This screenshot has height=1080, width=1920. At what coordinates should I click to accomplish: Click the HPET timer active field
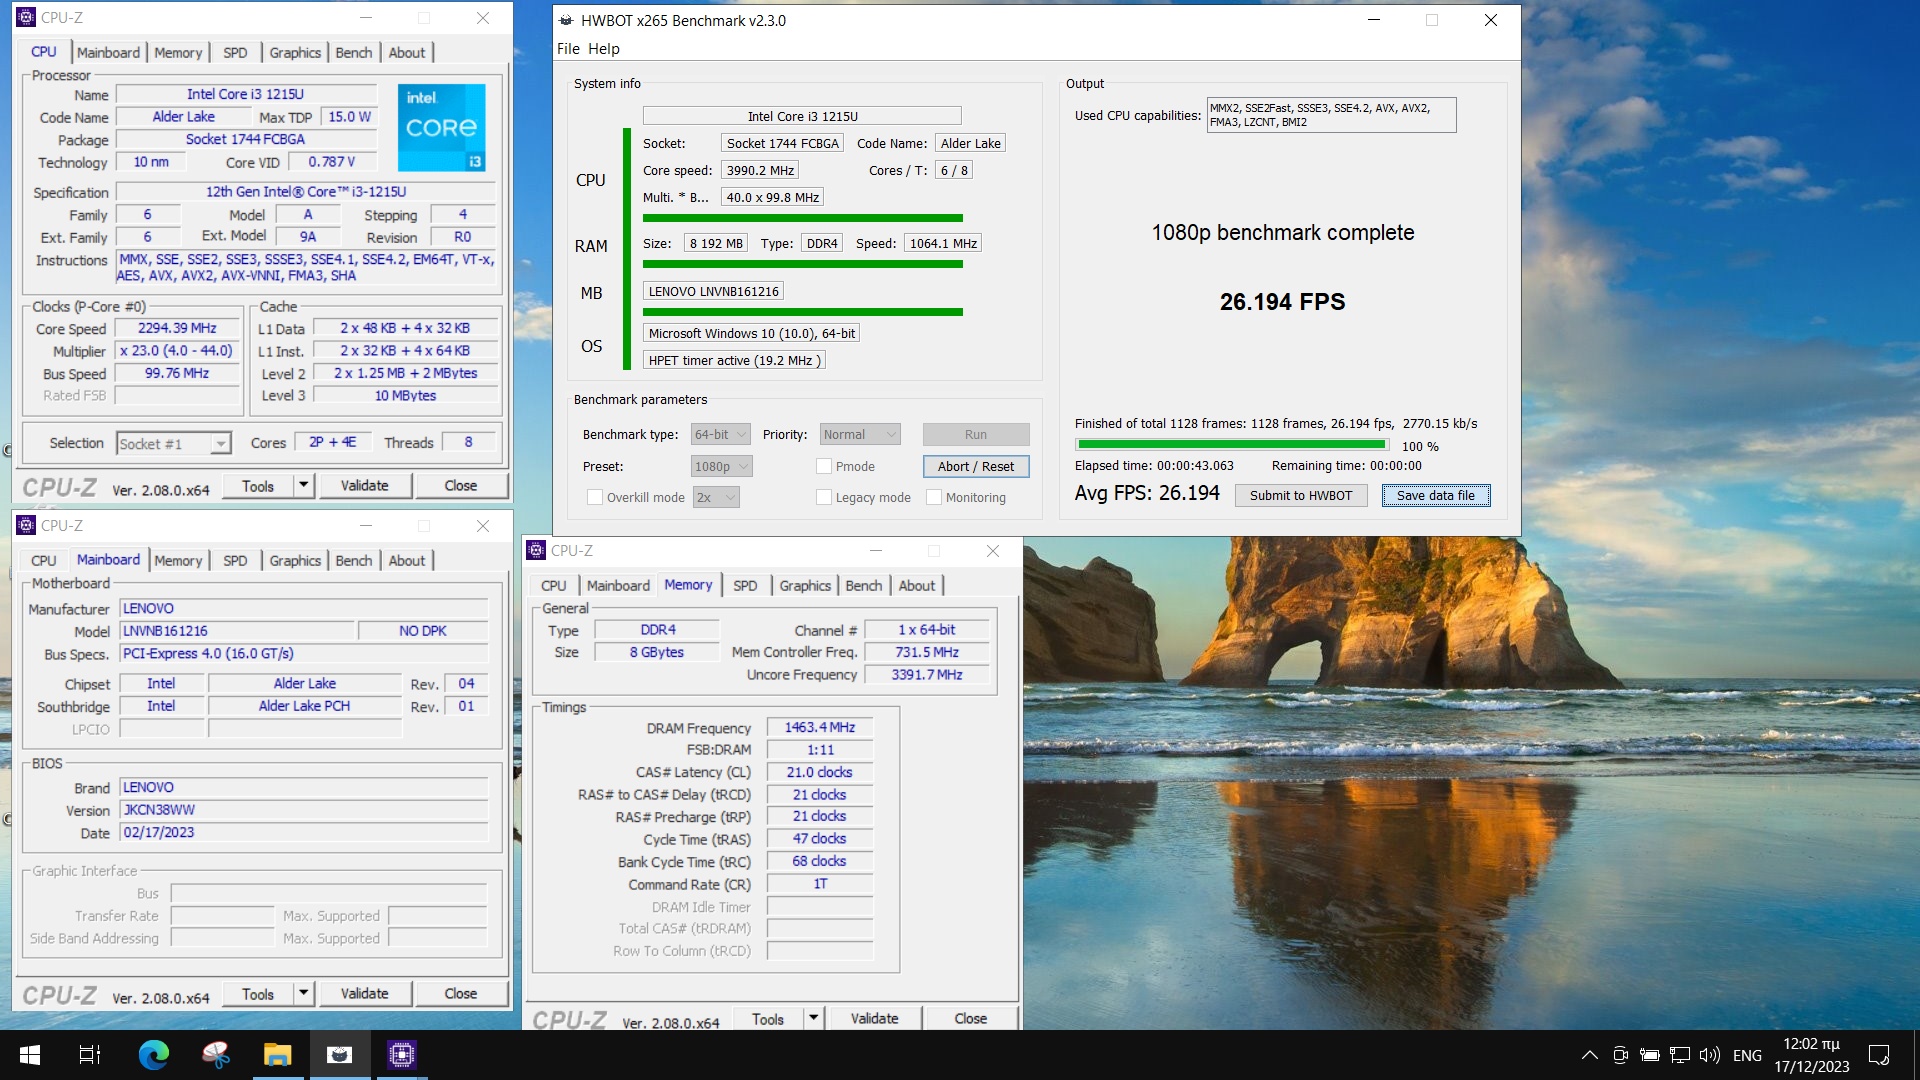735,360
